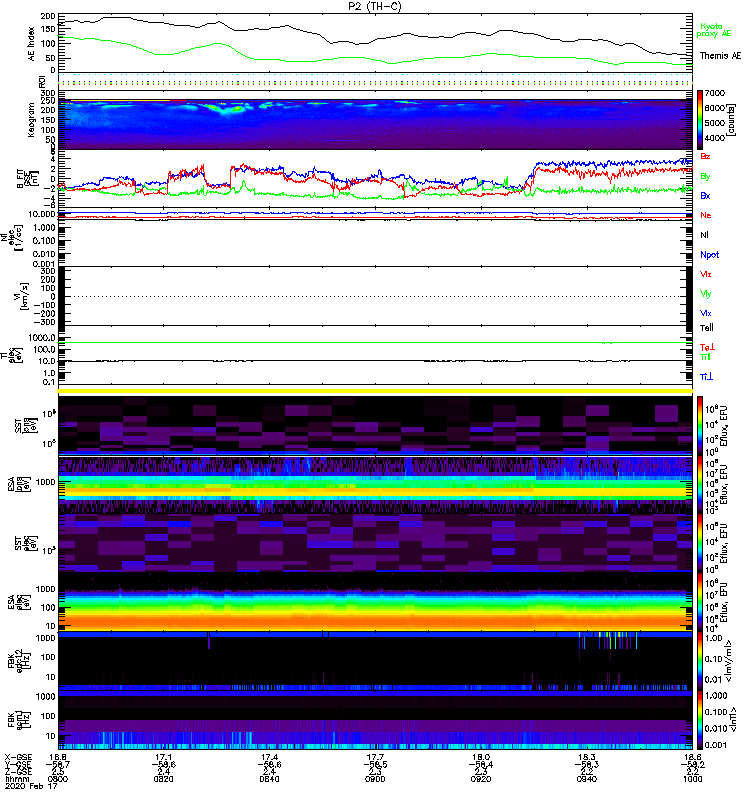The height and width of the screenshot is (800, 750).
Task: Click the 'hhmm' row label
Action: 15,779
